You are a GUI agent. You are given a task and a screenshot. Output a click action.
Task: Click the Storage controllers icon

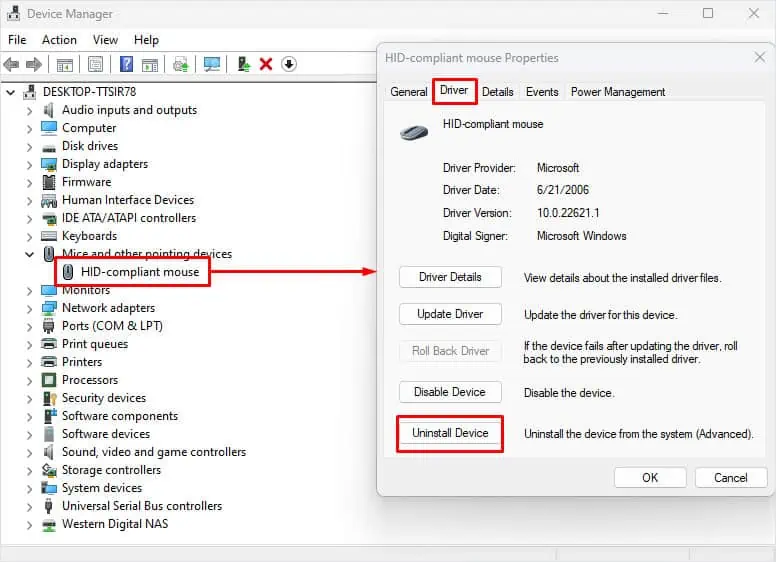click(49, 470)
